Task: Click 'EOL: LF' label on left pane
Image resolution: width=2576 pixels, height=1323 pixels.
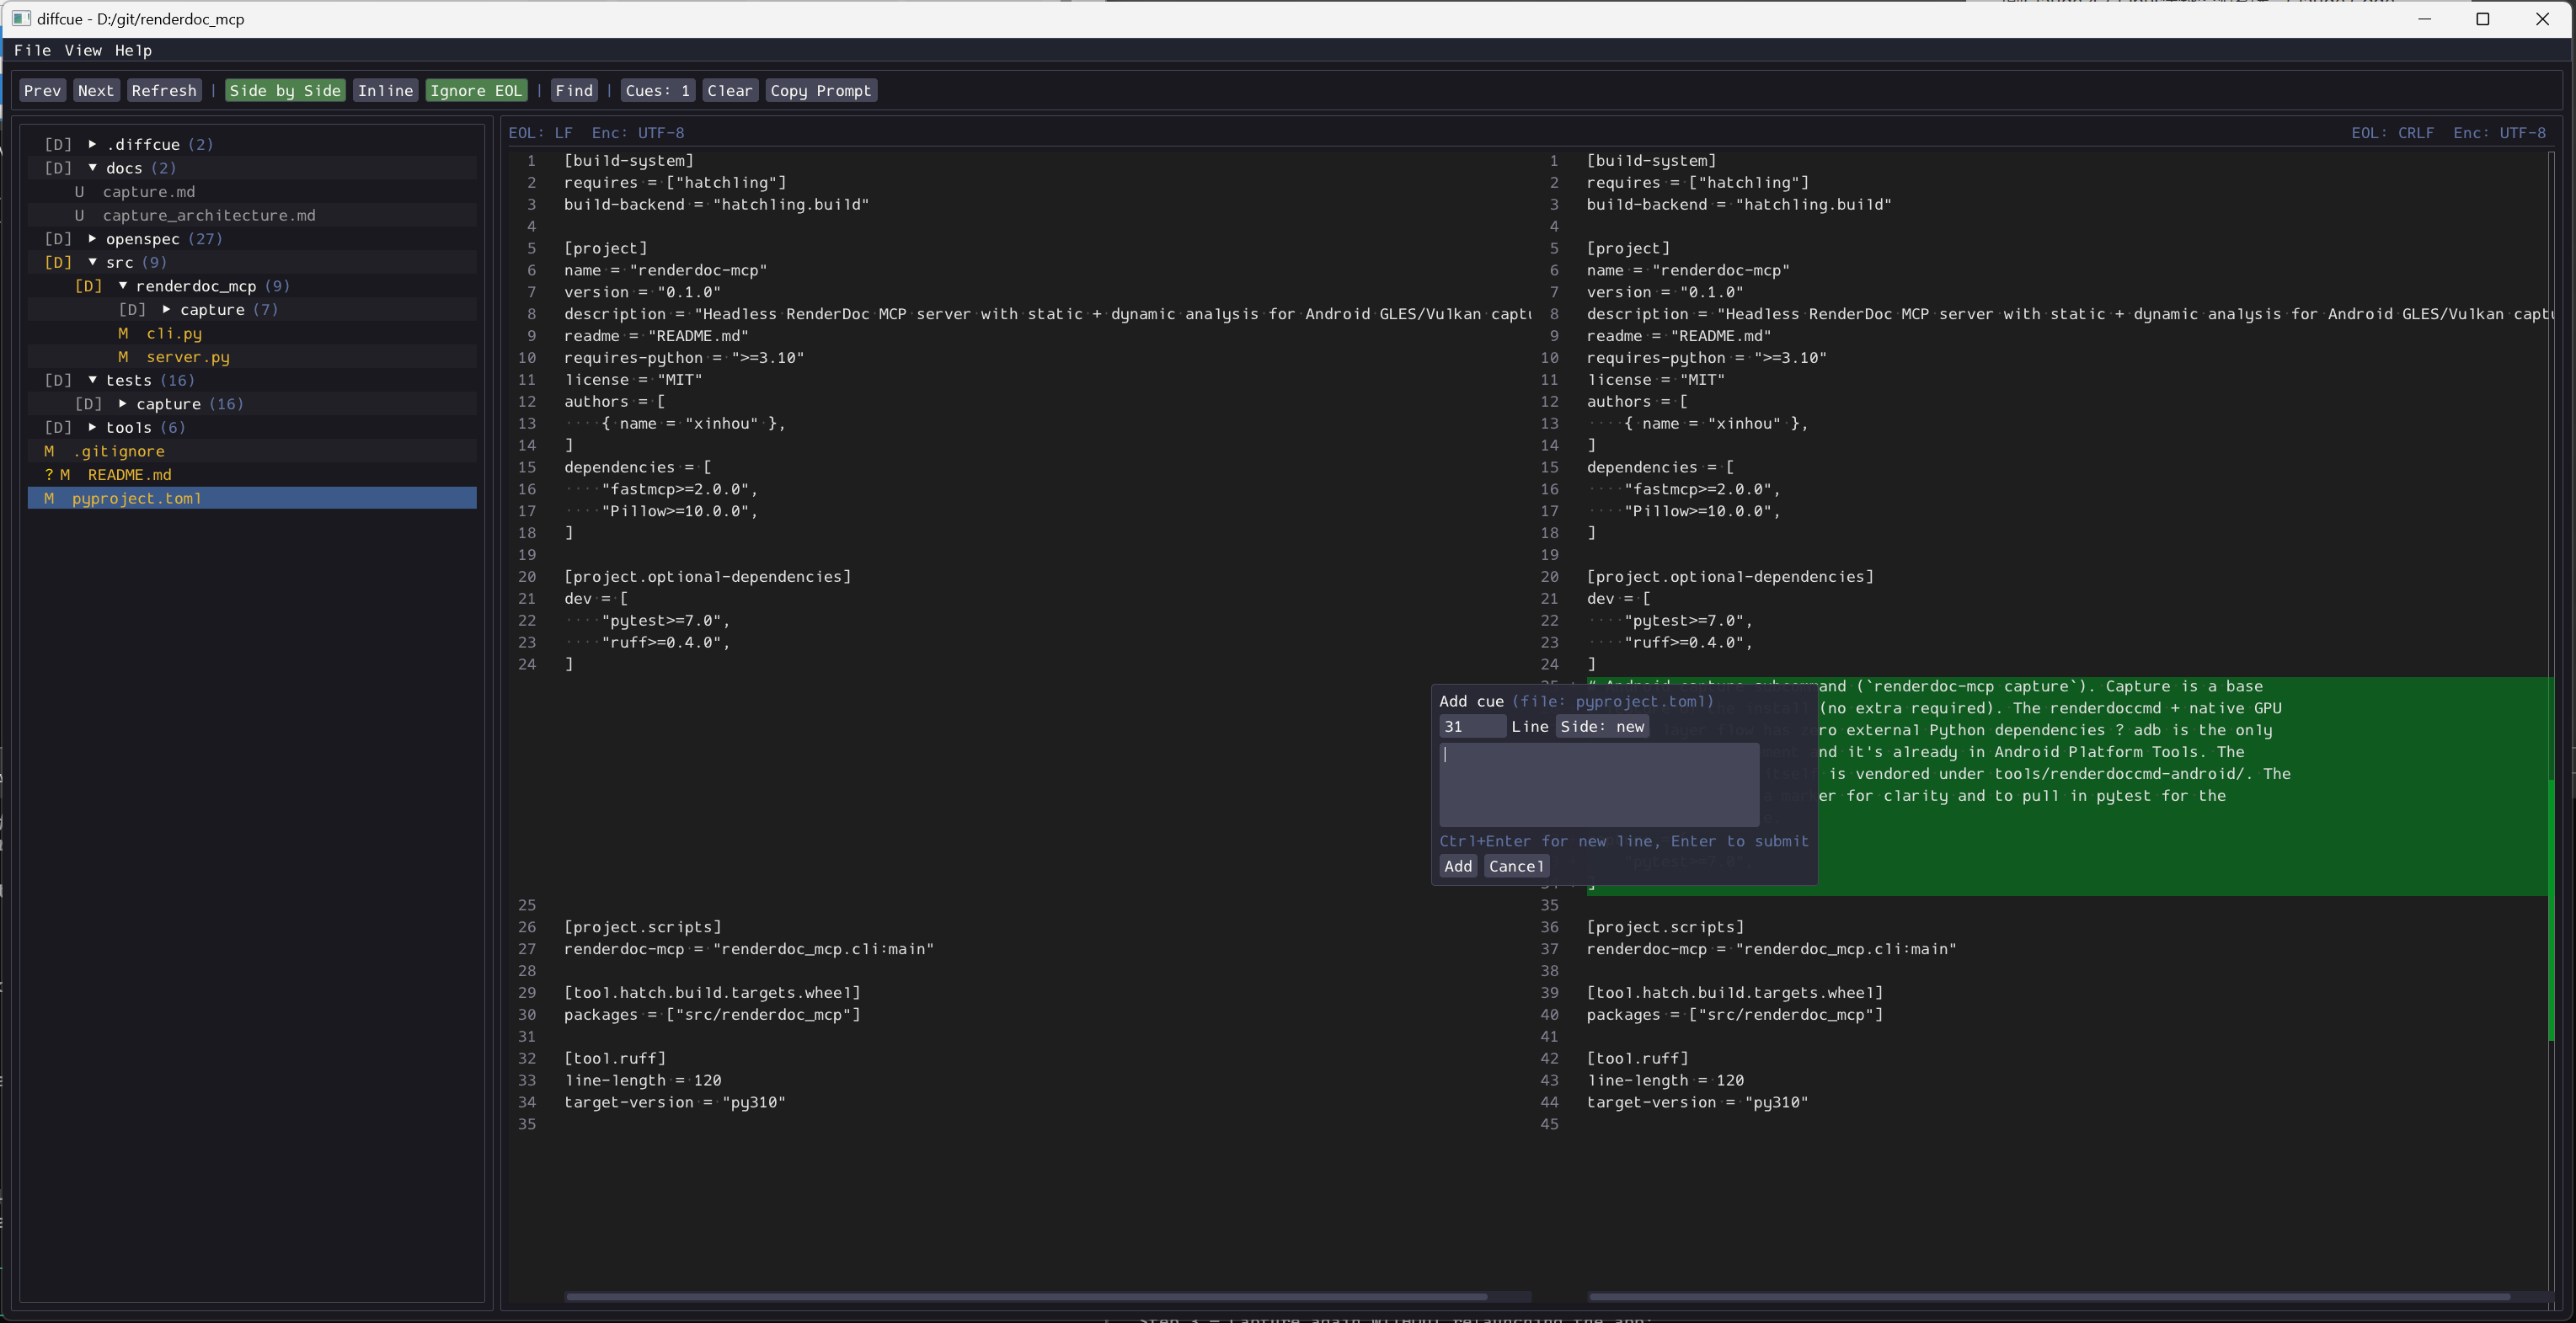Action: click(x=540, y=133)
